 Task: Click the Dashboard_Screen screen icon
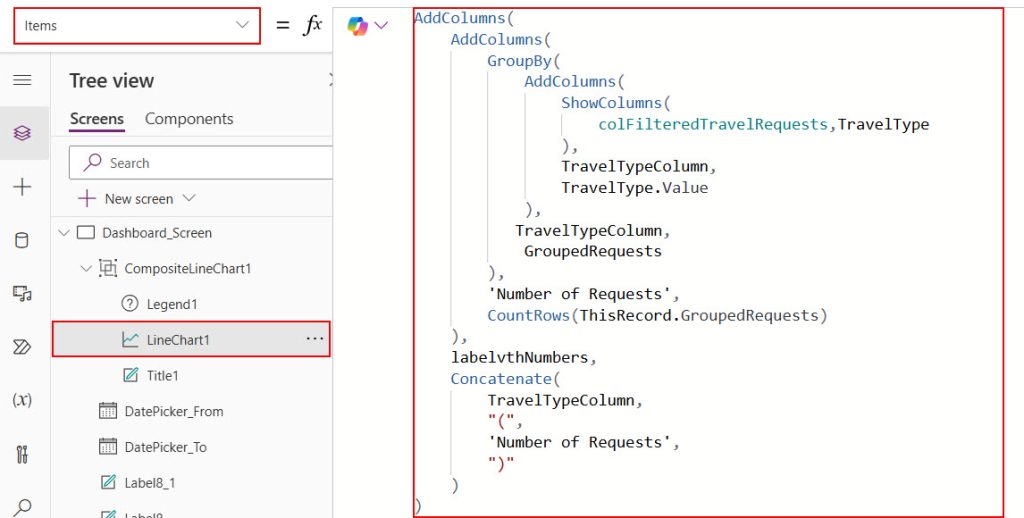[86, 233]
